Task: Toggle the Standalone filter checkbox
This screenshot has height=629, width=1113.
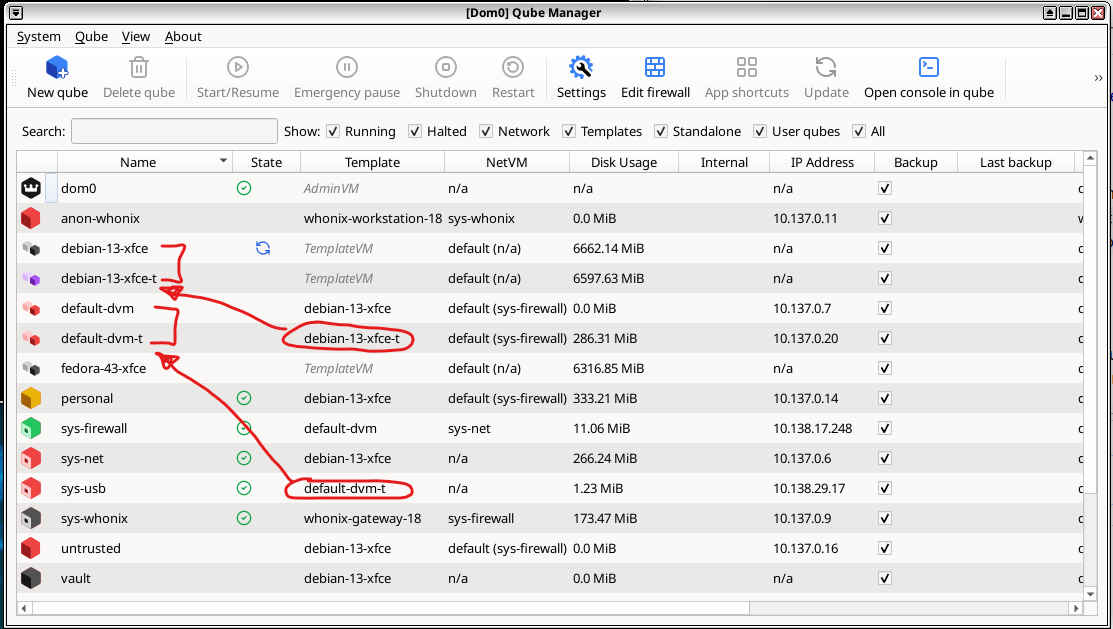Action: click(660, 131)
